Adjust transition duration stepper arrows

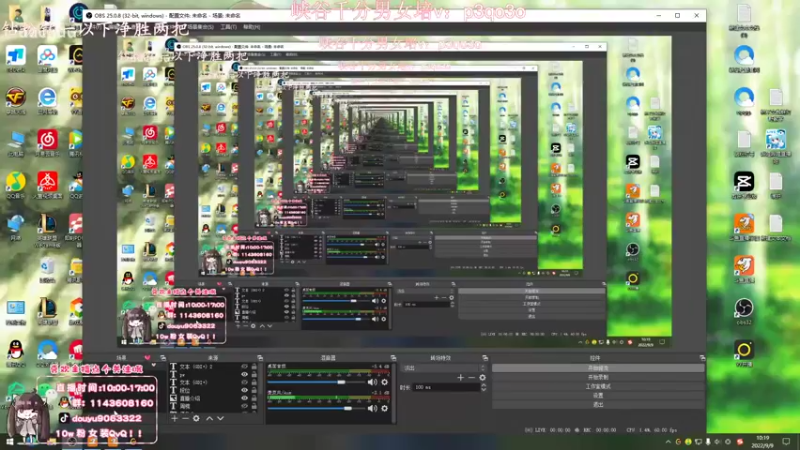pos(484,387)
